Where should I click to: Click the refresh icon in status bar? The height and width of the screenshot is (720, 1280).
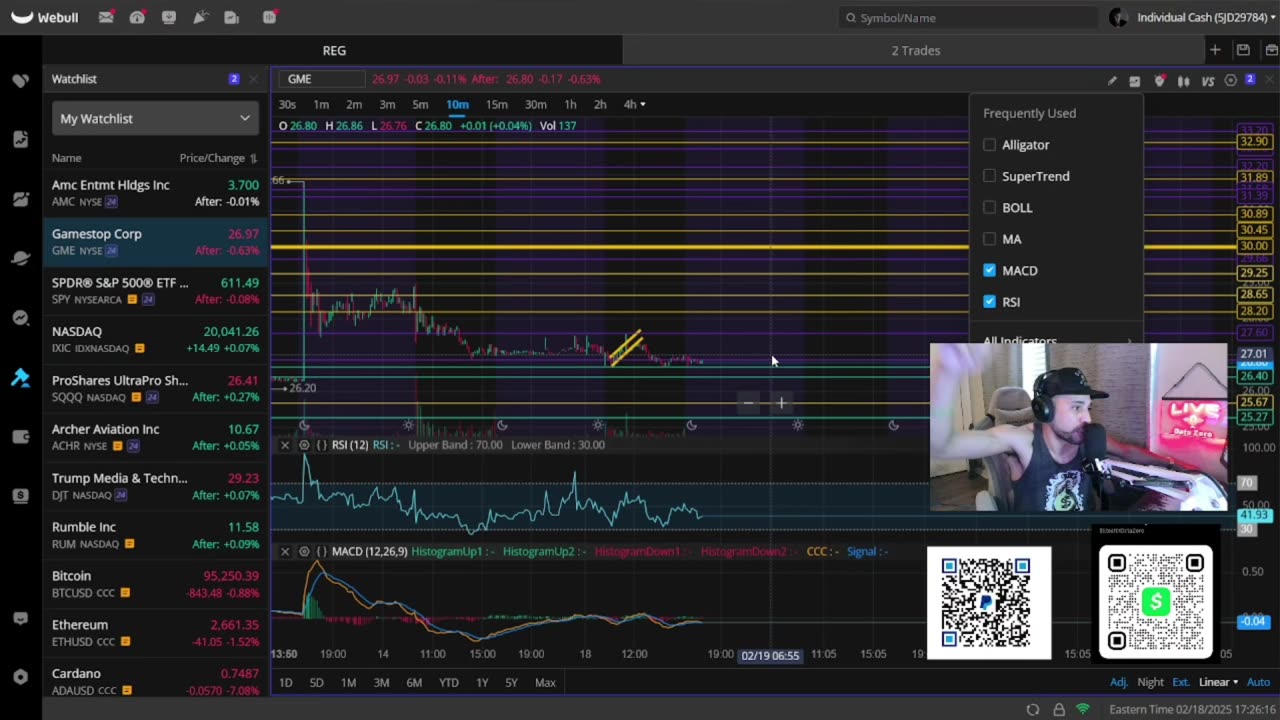point(1033,709)
